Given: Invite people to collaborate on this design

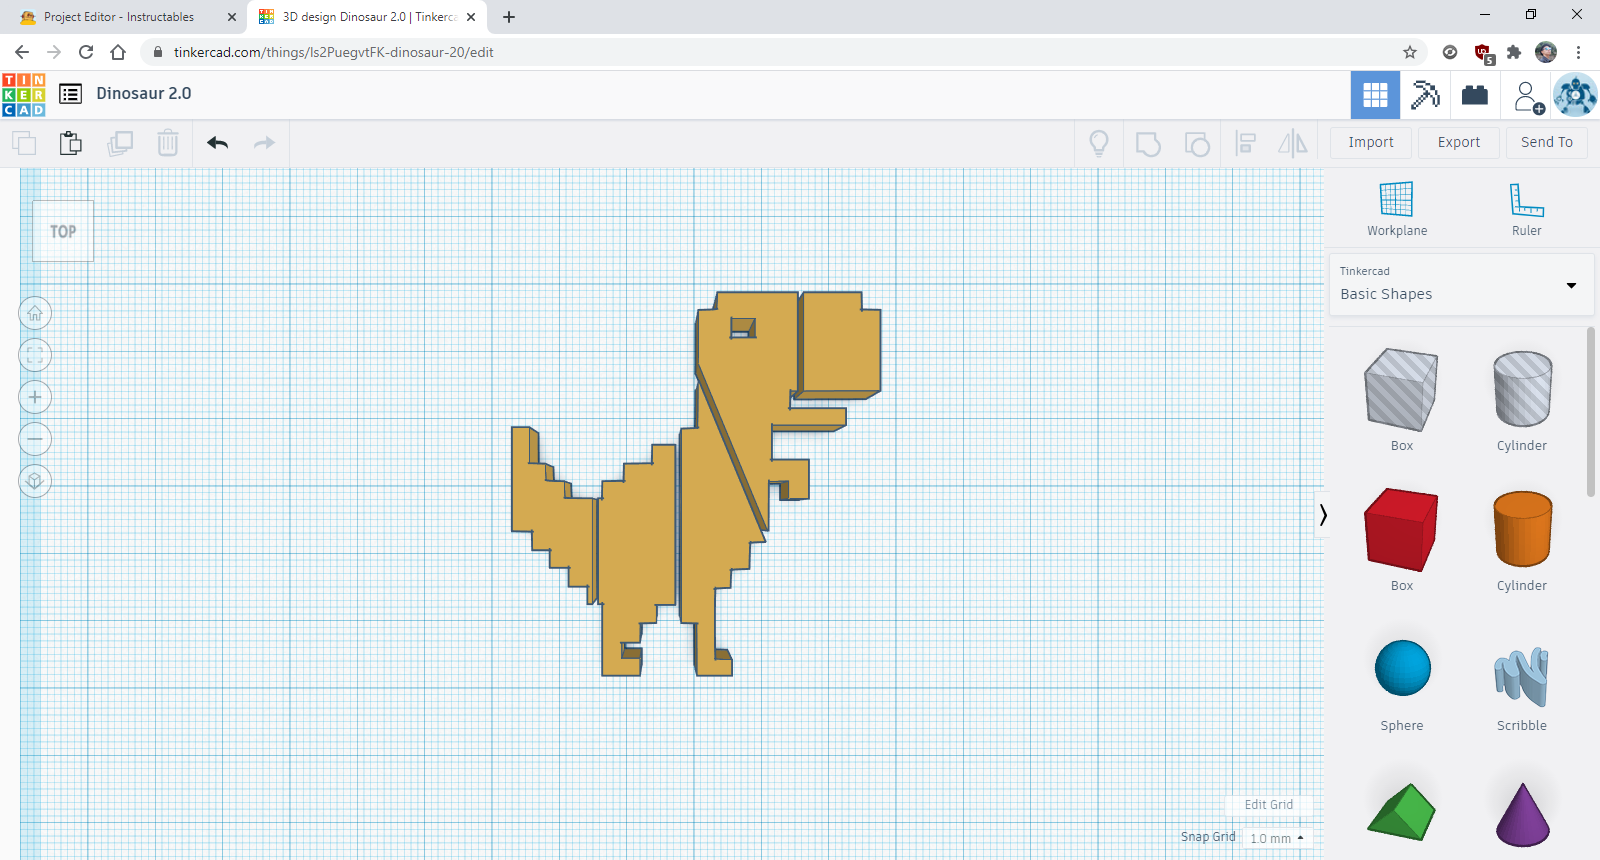Looking at the screenshot, I should (x=1527, y=96).
